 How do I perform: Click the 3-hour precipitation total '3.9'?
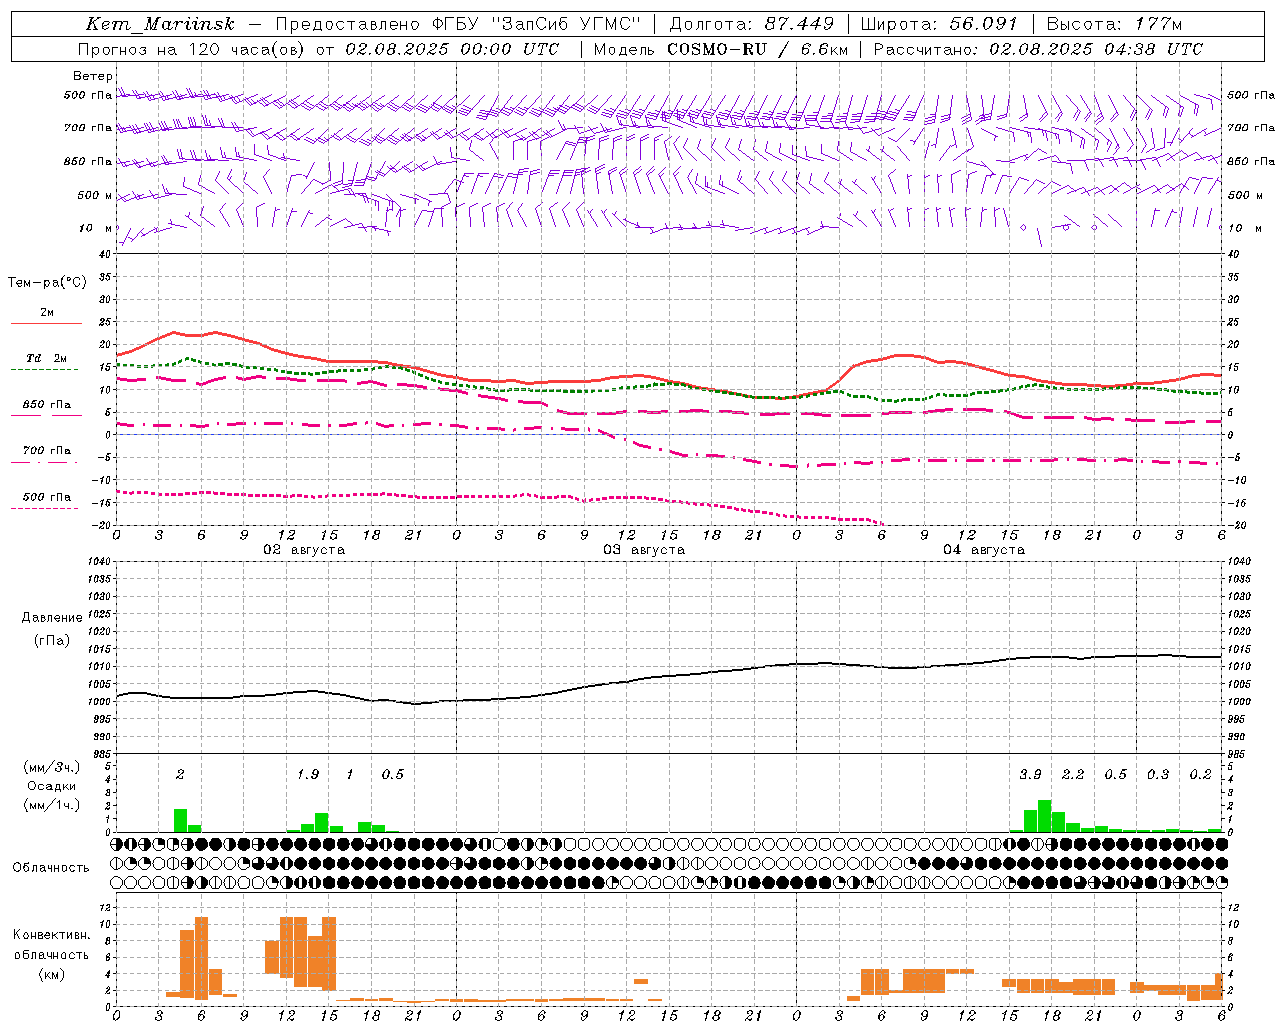(x=1030, y=774)
